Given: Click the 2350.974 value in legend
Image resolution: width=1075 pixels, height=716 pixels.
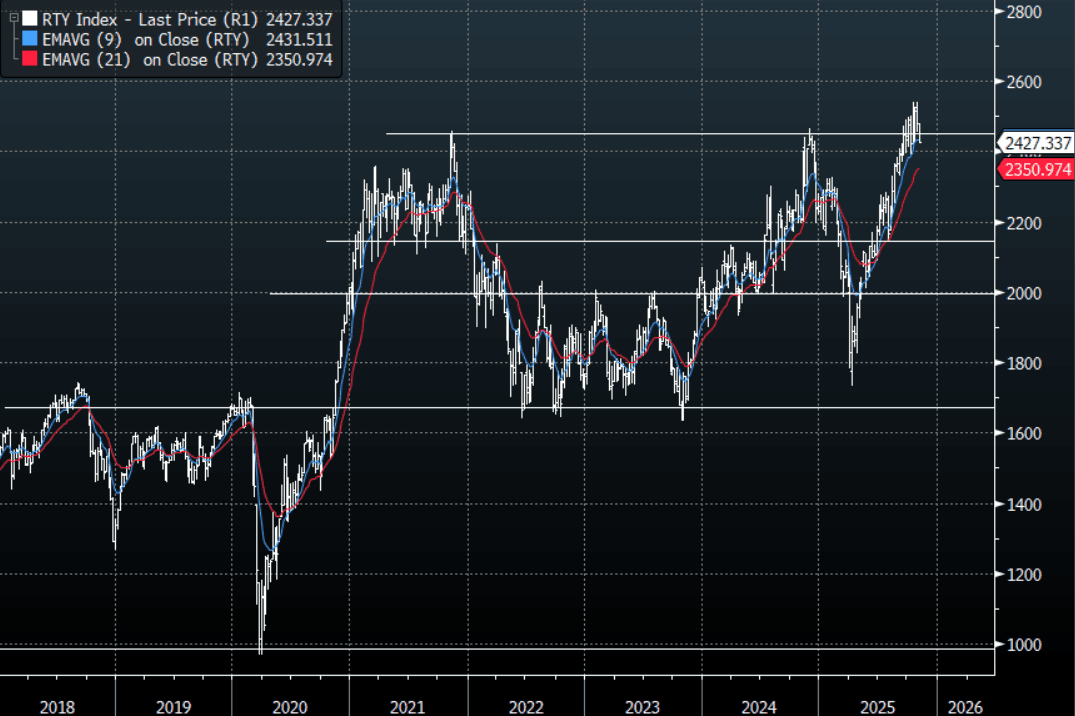Looking at the screenshot, I should pyautogui.click(x=301, y=60).
